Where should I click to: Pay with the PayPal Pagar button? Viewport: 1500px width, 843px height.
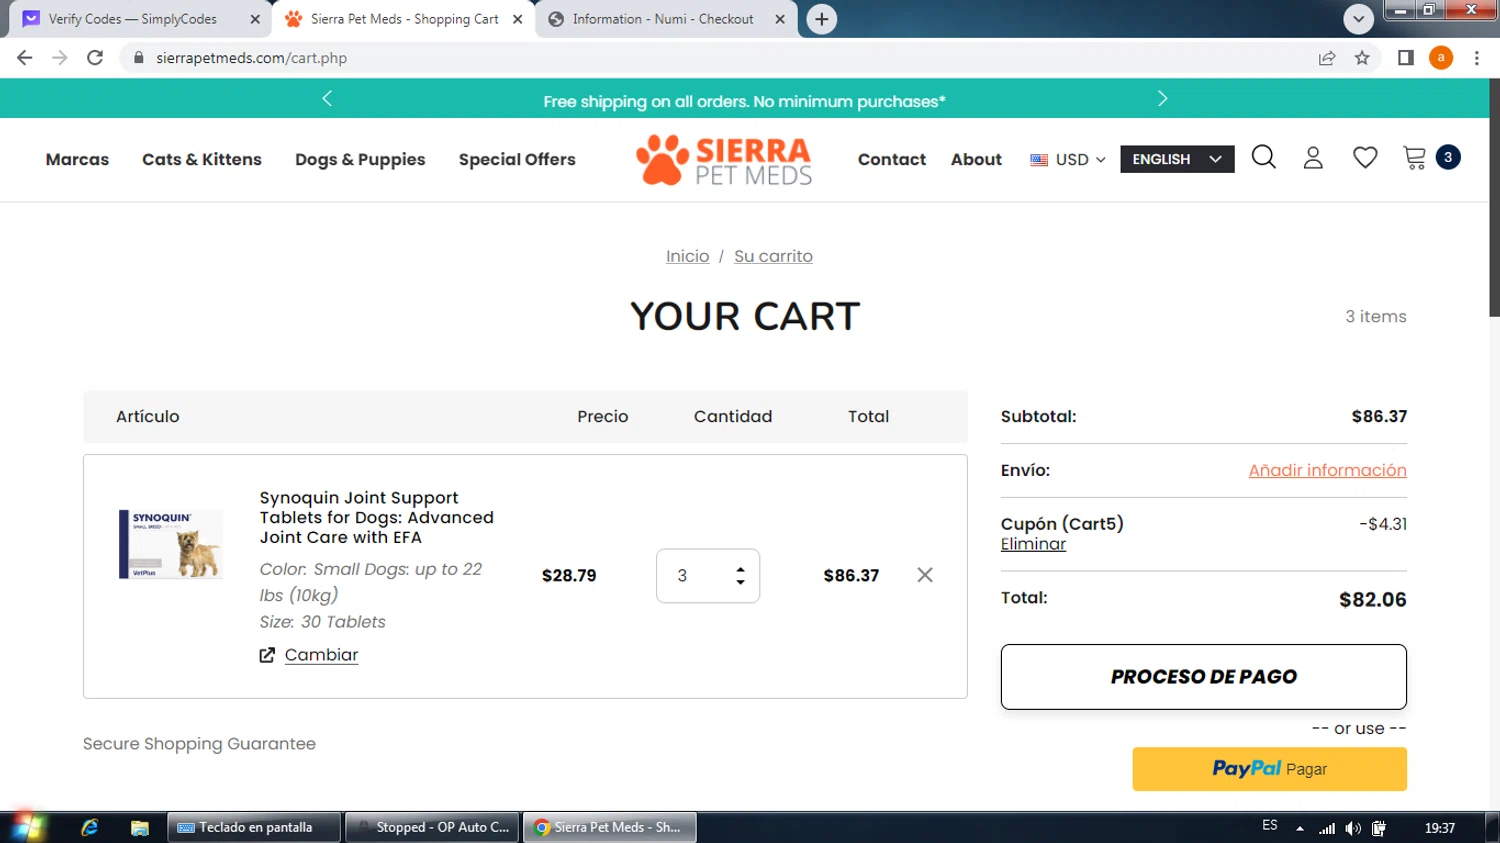(1269, 769)
